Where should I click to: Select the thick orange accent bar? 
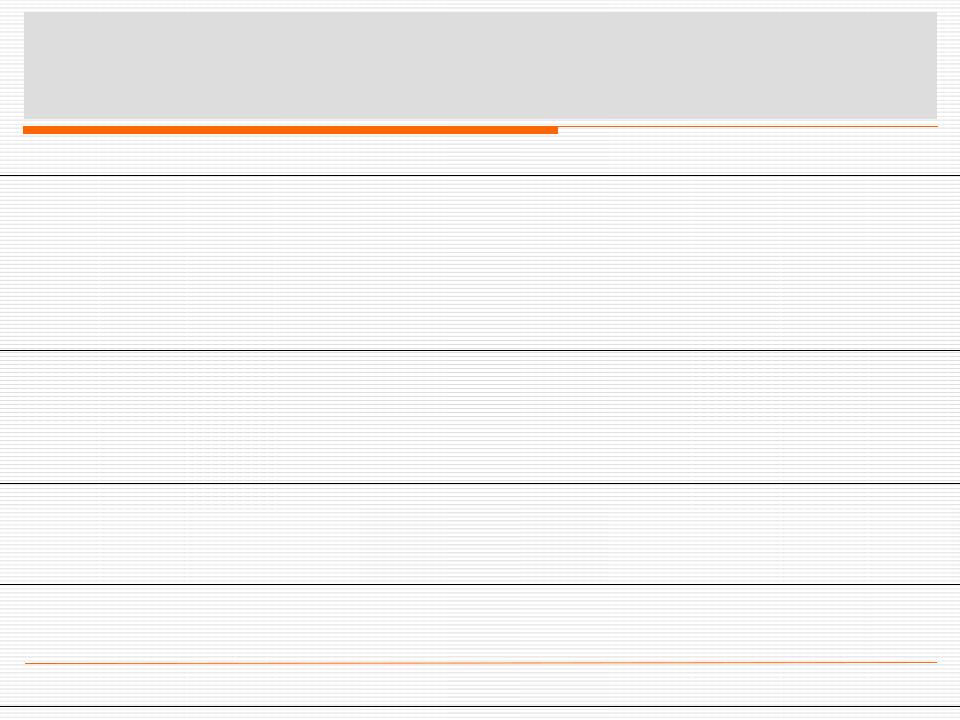point(290,130)
